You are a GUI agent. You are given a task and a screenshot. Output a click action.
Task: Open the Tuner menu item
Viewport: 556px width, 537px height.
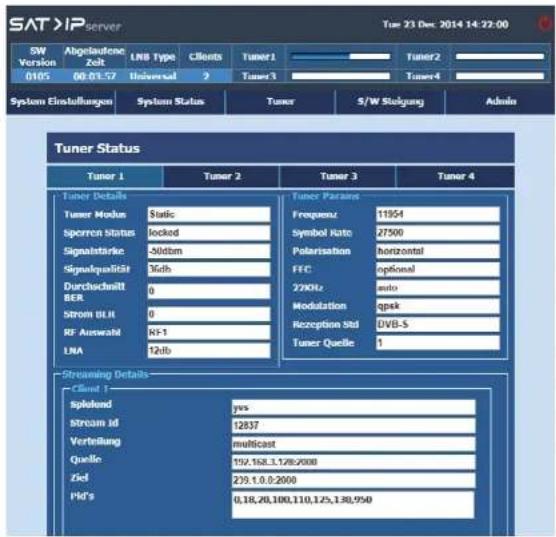280,101
